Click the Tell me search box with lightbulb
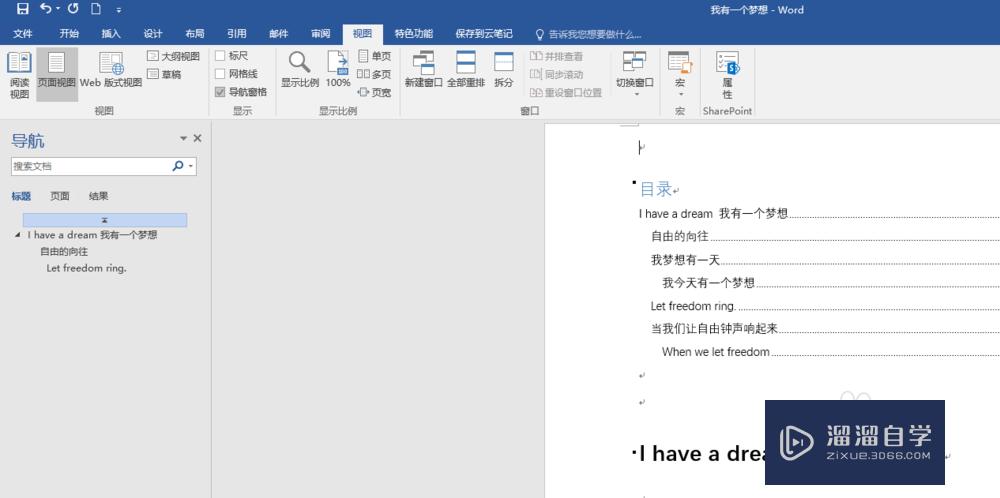The width and height of the screenshot is (1000, 498). tap(588, 34)
